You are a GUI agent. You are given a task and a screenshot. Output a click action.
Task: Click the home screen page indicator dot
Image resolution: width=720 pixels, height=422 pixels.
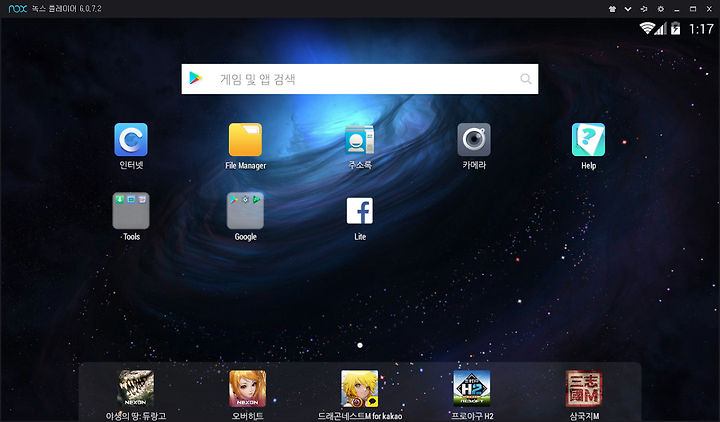coord(360,345)
